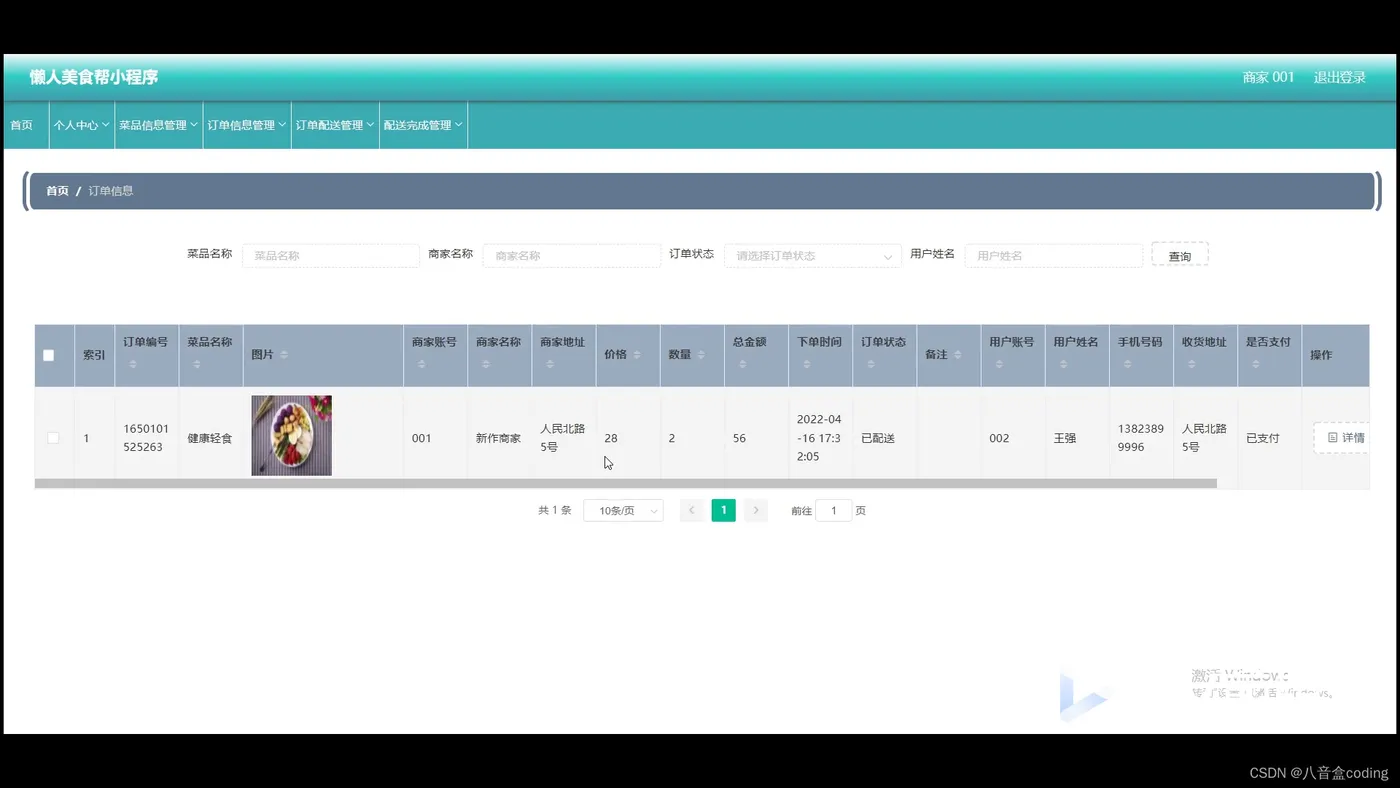1400x788 pixels.
Task: Open the 请选择订单状态 dropdown
Action: tap(813, 256)
